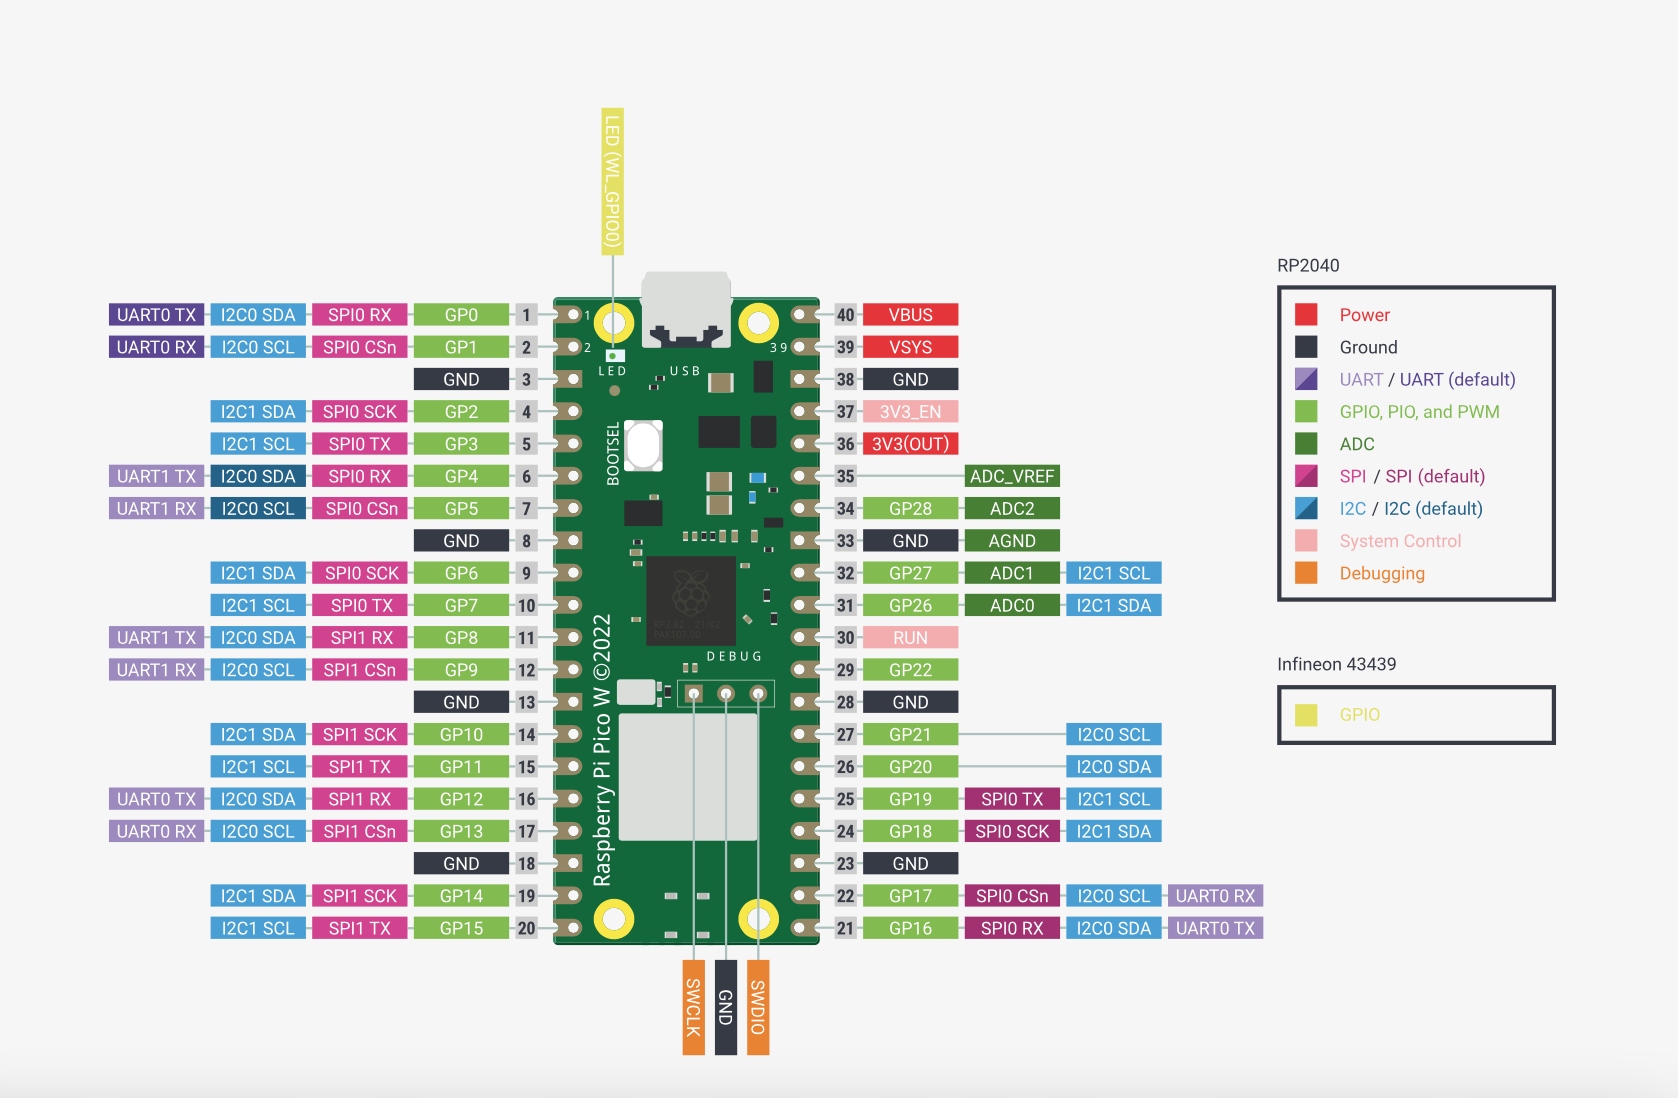Image resolution: width=1678 pixels, height=1098 pixels.
Task: Click the UART1 RX label in the GP9 row
Action: (x=157, y=670)
